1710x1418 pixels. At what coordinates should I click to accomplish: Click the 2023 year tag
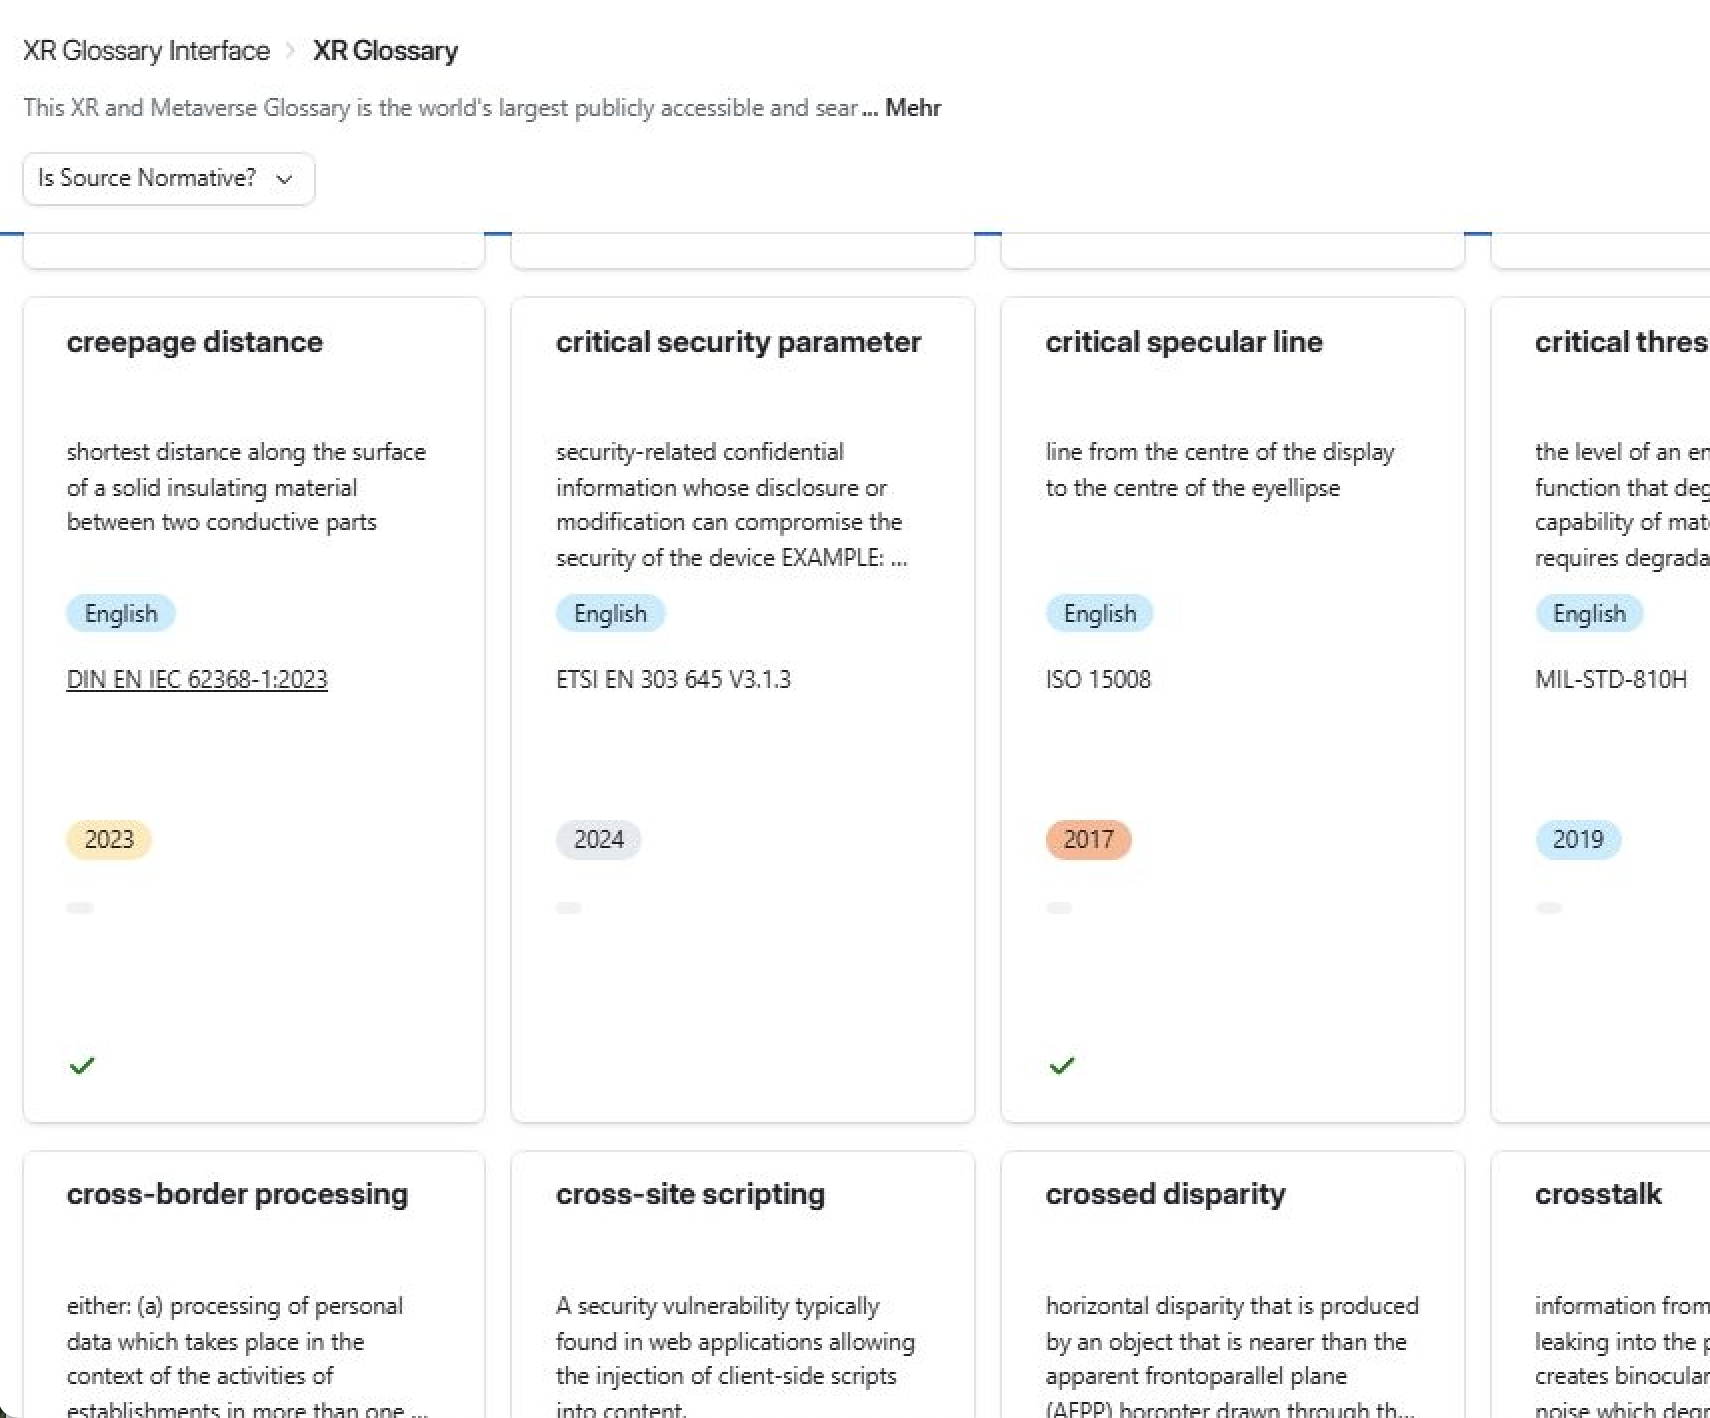(109, 839)
